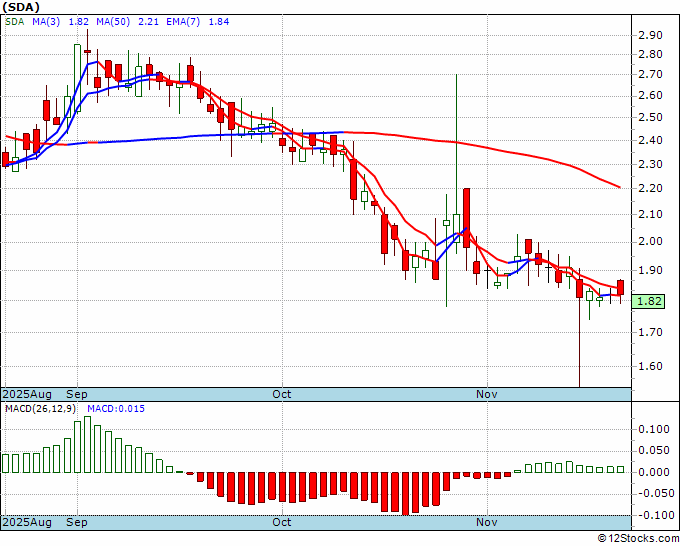Click the EMA(7) legend label
Viewport: 680px width, 546px height.
pos(183,22)
